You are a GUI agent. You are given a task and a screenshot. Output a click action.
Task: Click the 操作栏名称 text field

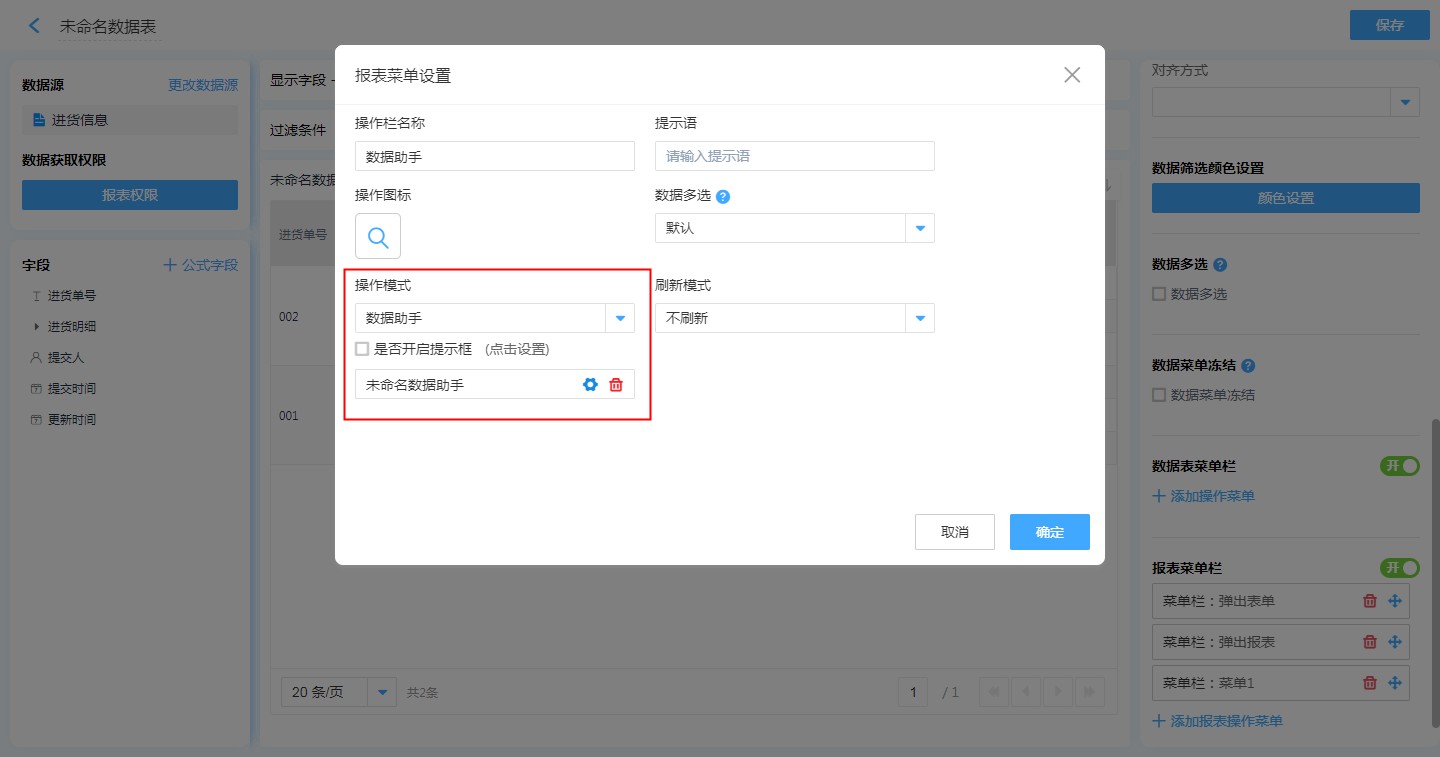(494, 156)
